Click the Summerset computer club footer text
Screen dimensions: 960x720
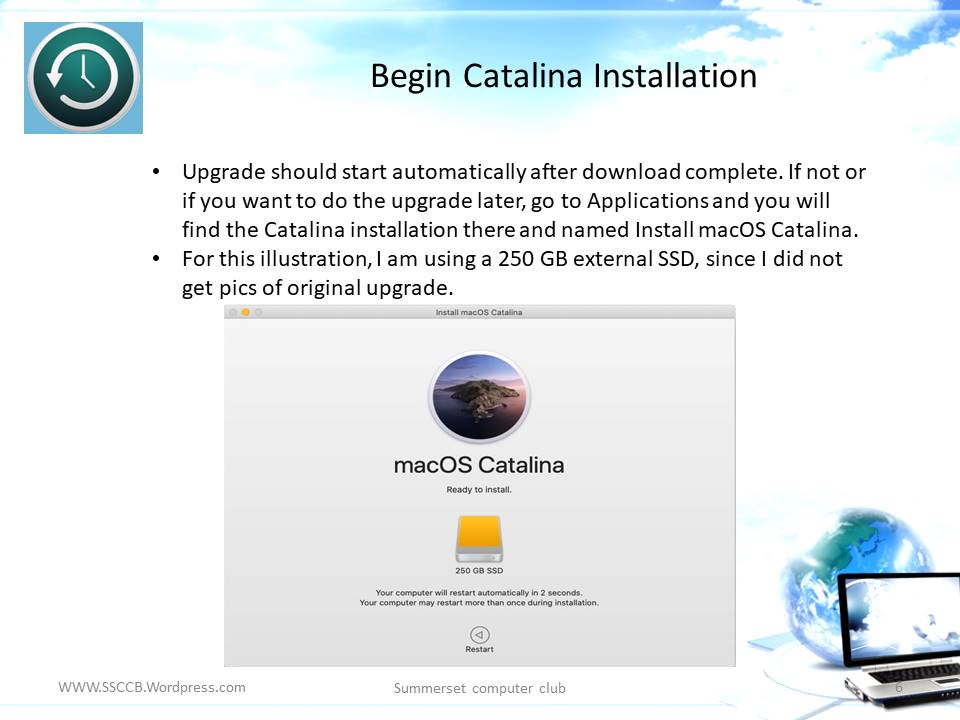[x=479, y=688]
